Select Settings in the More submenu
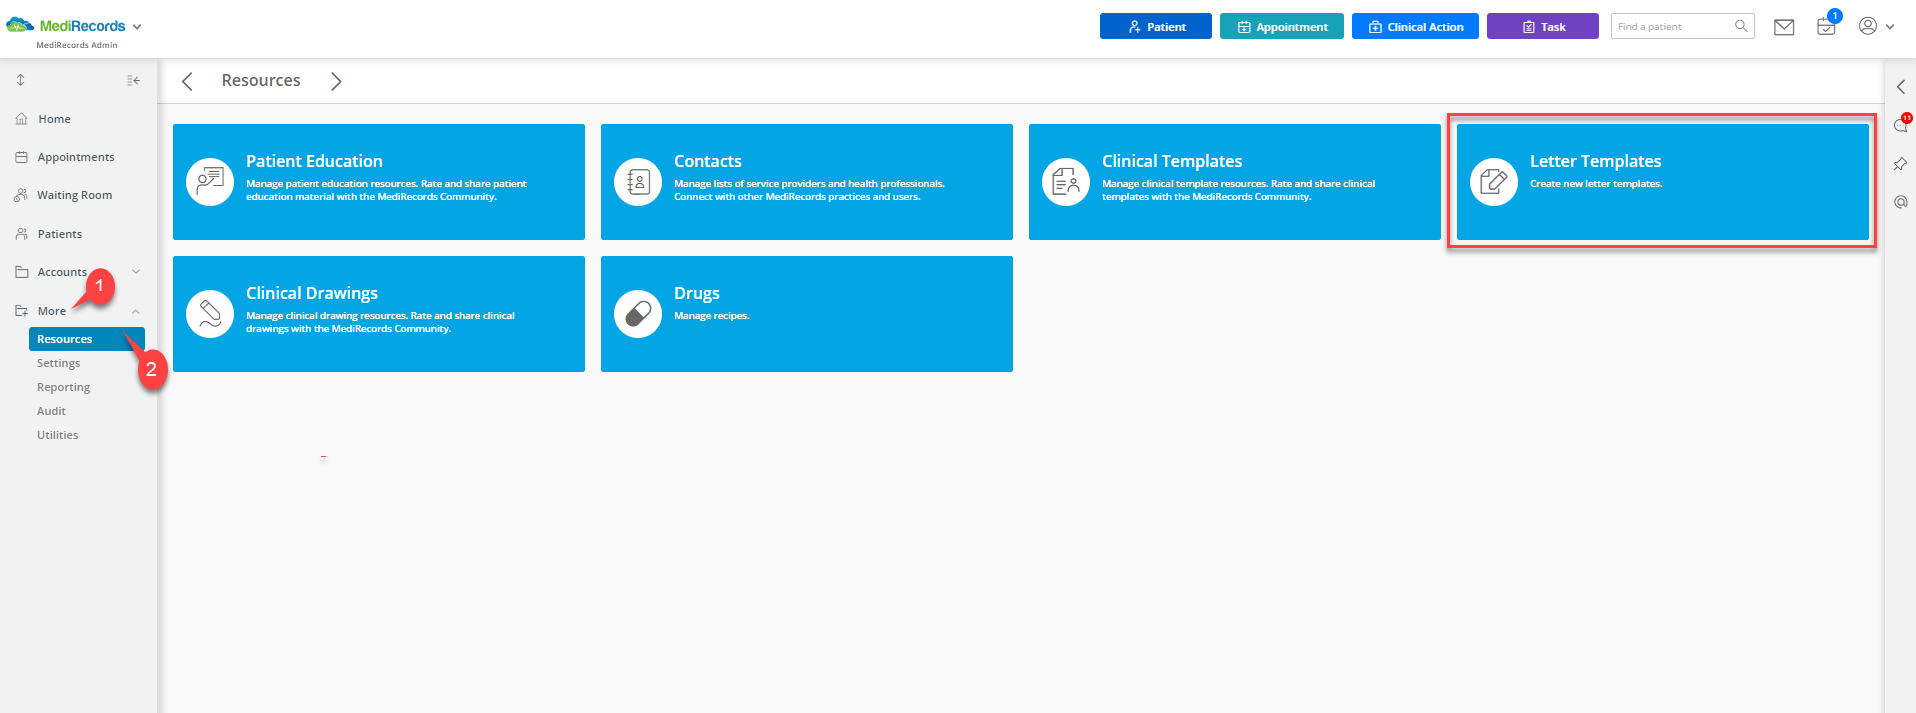The width and height of the screenshot is (1916, 713). point(58,363)
